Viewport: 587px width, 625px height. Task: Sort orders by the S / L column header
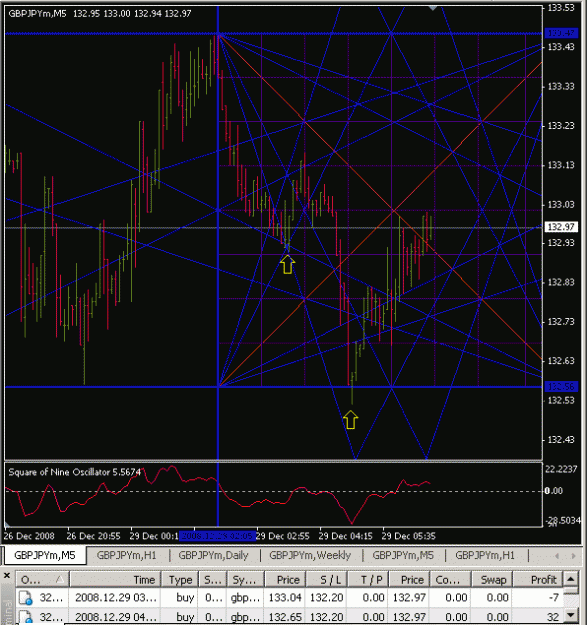pyautogui.click(x=327, y=580)
